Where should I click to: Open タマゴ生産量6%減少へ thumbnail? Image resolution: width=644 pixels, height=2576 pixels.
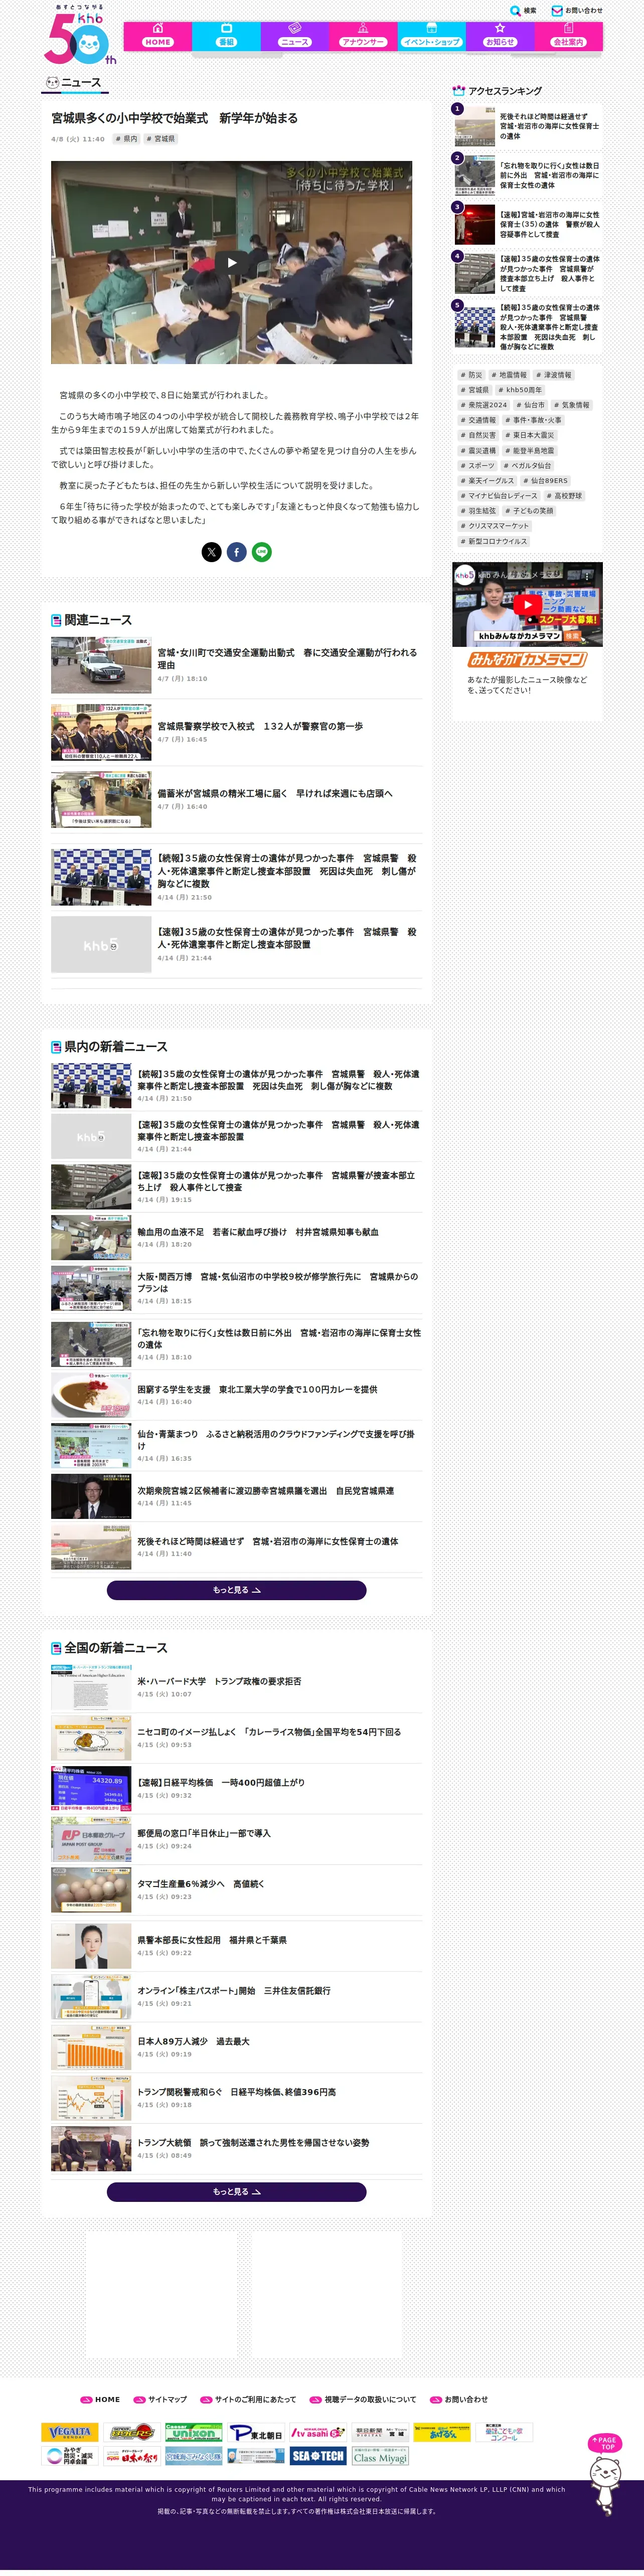(x=91, y=1890)
